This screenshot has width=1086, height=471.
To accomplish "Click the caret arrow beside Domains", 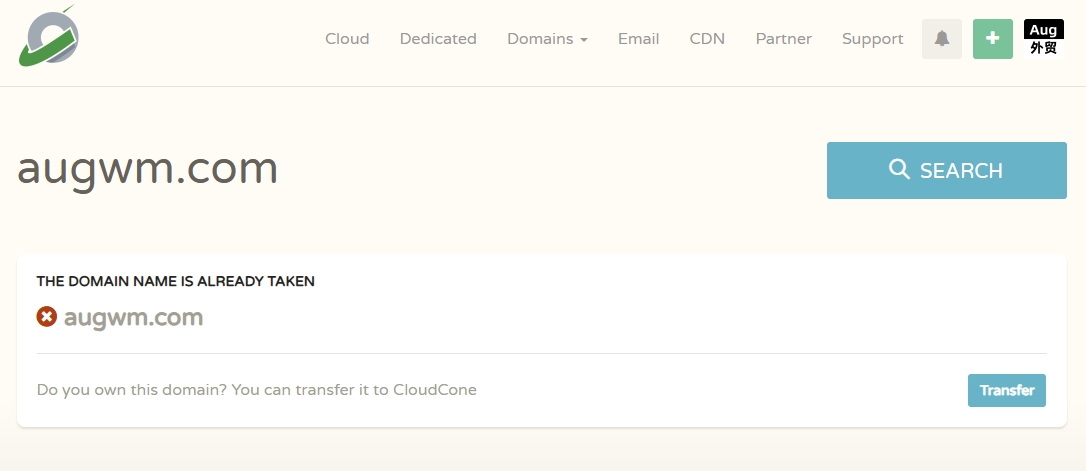I will pos(584,40).
